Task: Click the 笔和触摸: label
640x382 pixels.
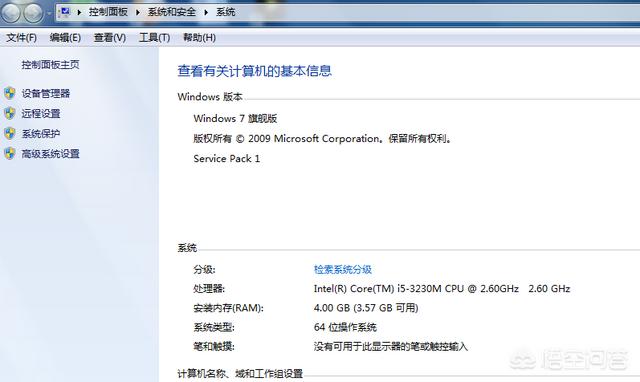Action: point(214,347)
